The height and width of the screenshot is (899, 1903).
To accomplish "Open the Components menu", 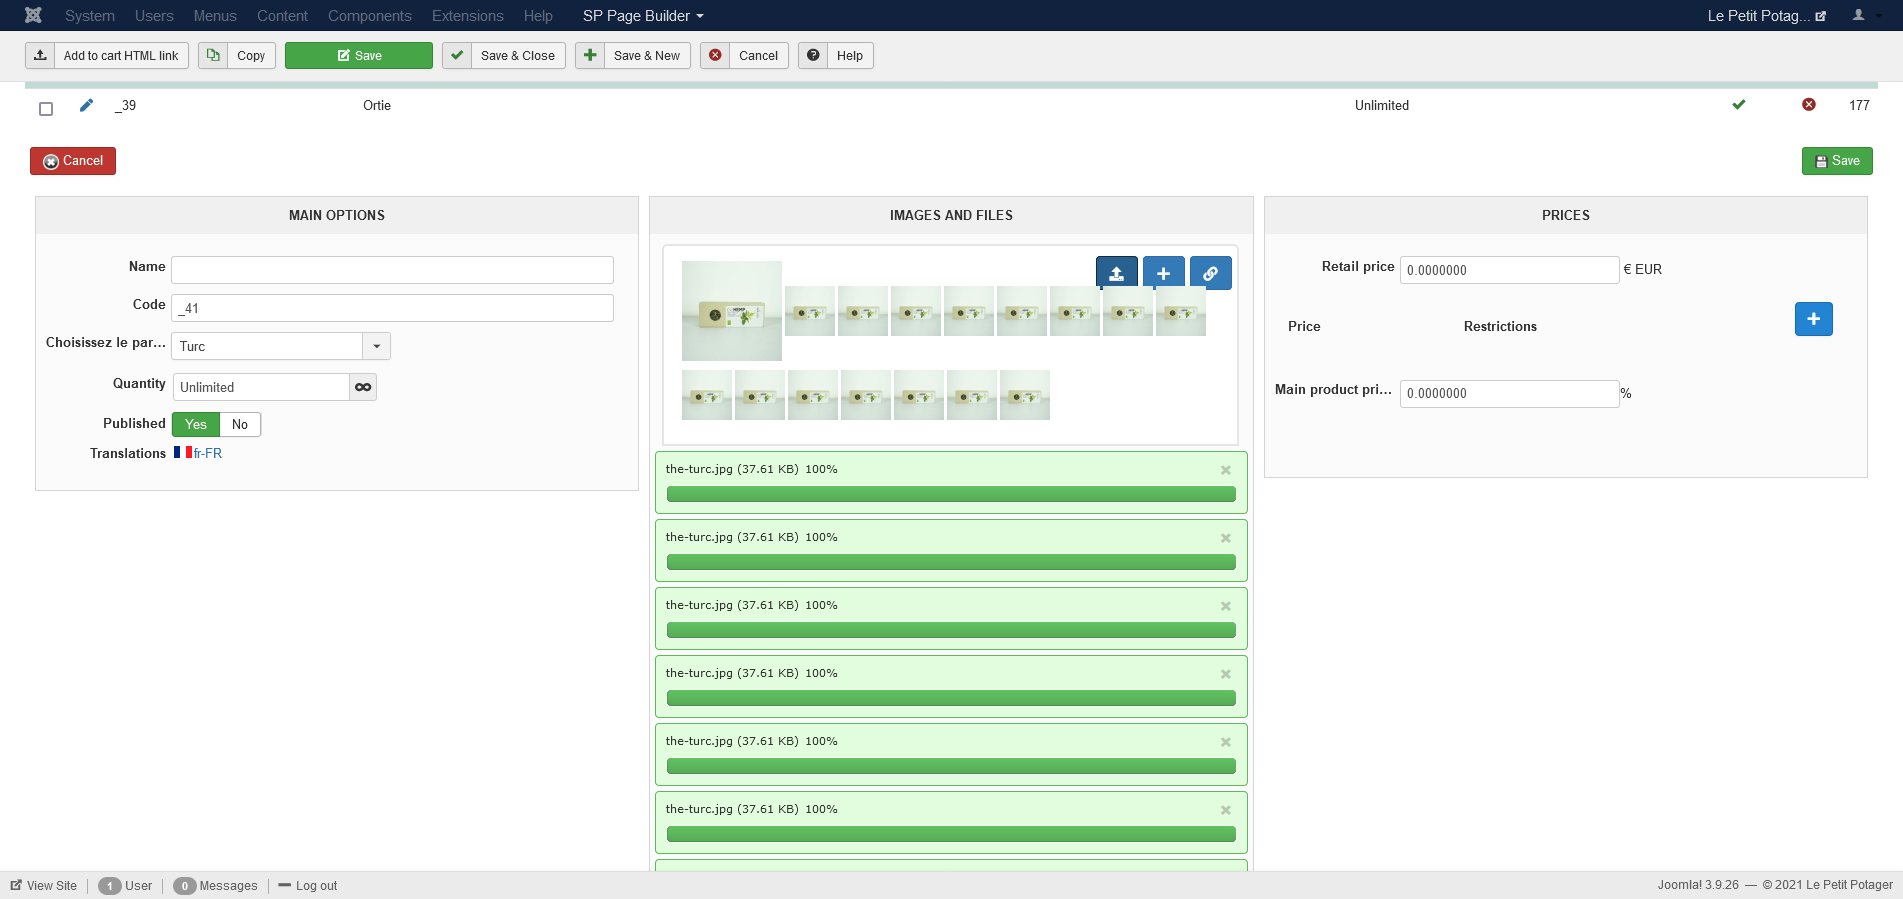I will pos(370,16).
